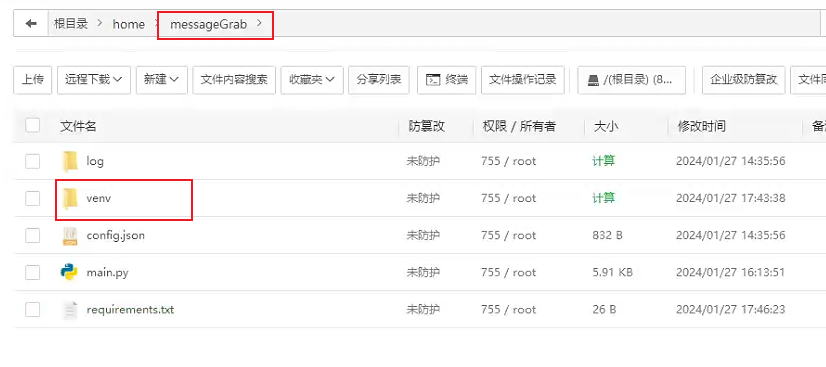Click the disk icon for 根目录
This screenshot has height=367, width=826.
(x=593, y=80)
